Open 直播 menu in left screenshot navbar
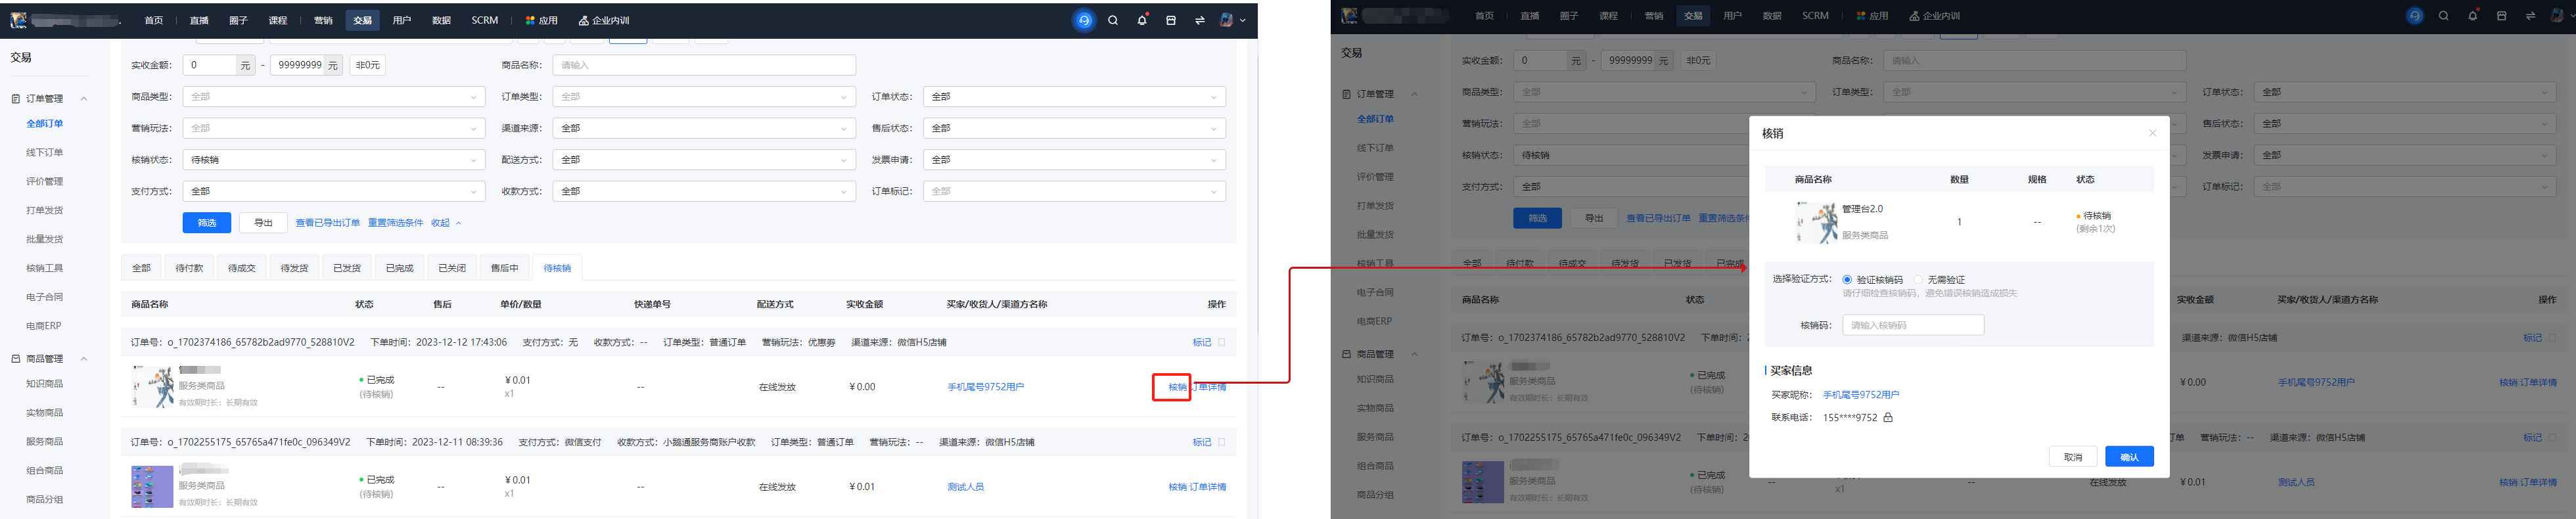Screen dimensions: 2576x519 pyautogui.click(x=199, y=20)
